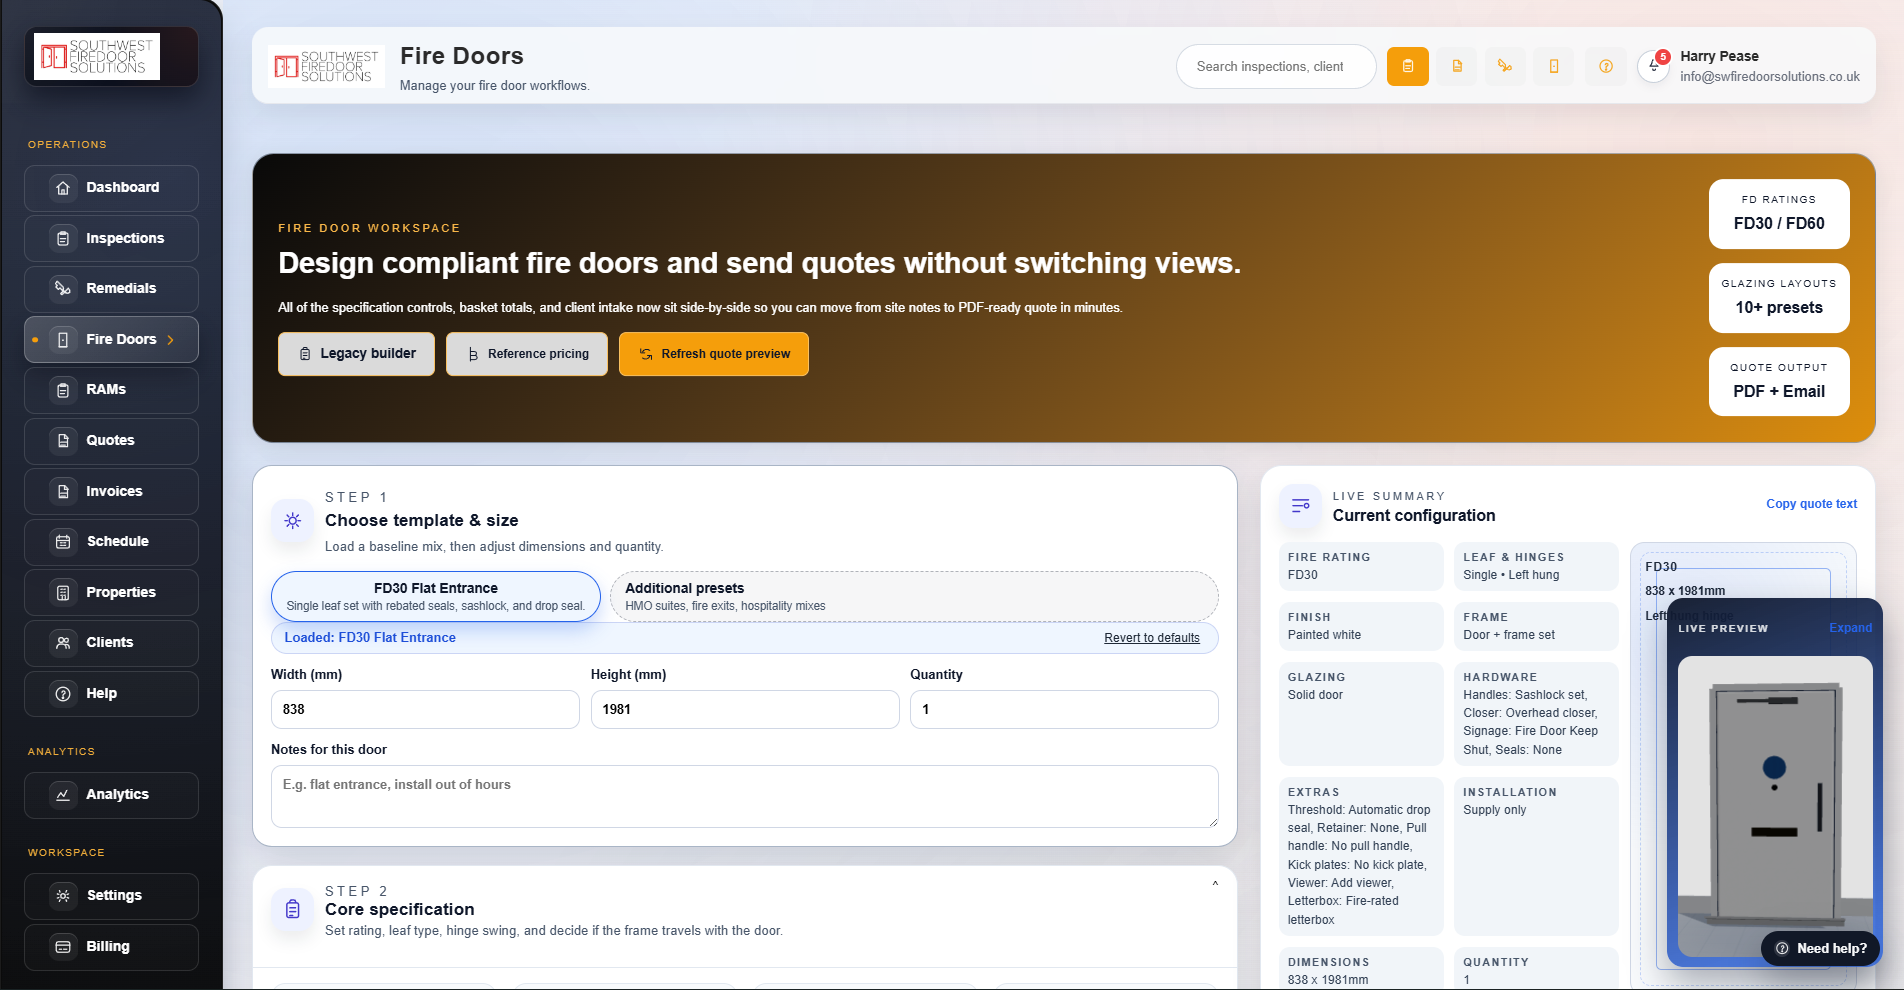Open notifications bell with 5 badge
The width and height of the screenshot is (1904, 990).
point(1654,66)
